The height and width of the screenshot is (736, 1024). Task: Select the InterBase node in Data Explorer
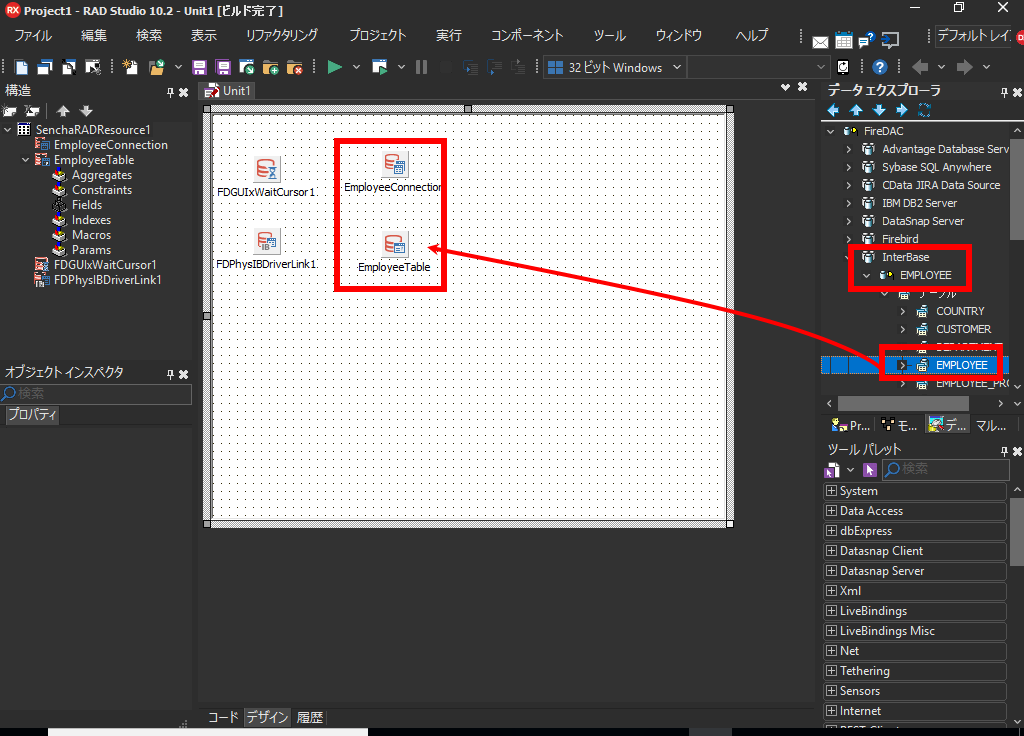905,257
